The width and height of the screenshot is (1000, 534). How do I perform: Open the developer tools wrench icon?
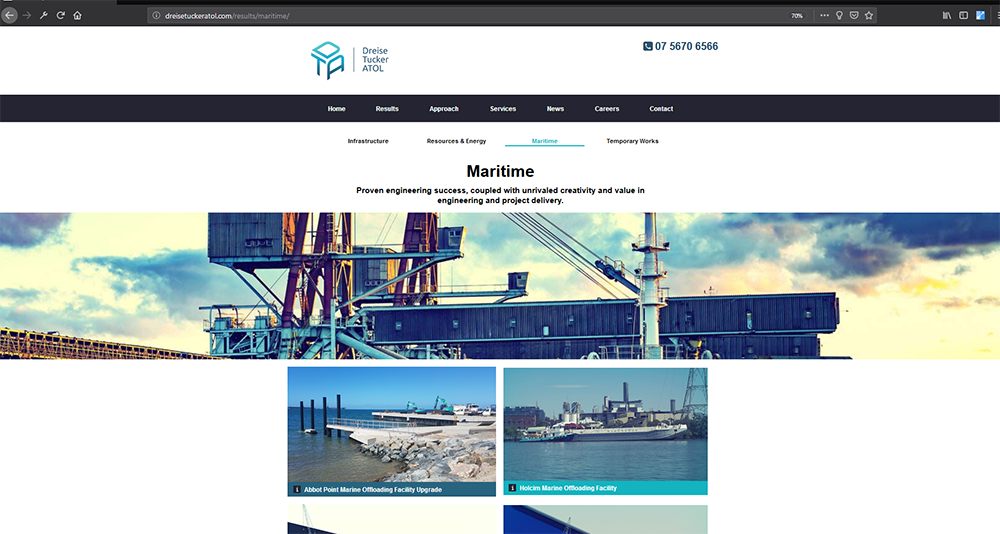(44, 15)
